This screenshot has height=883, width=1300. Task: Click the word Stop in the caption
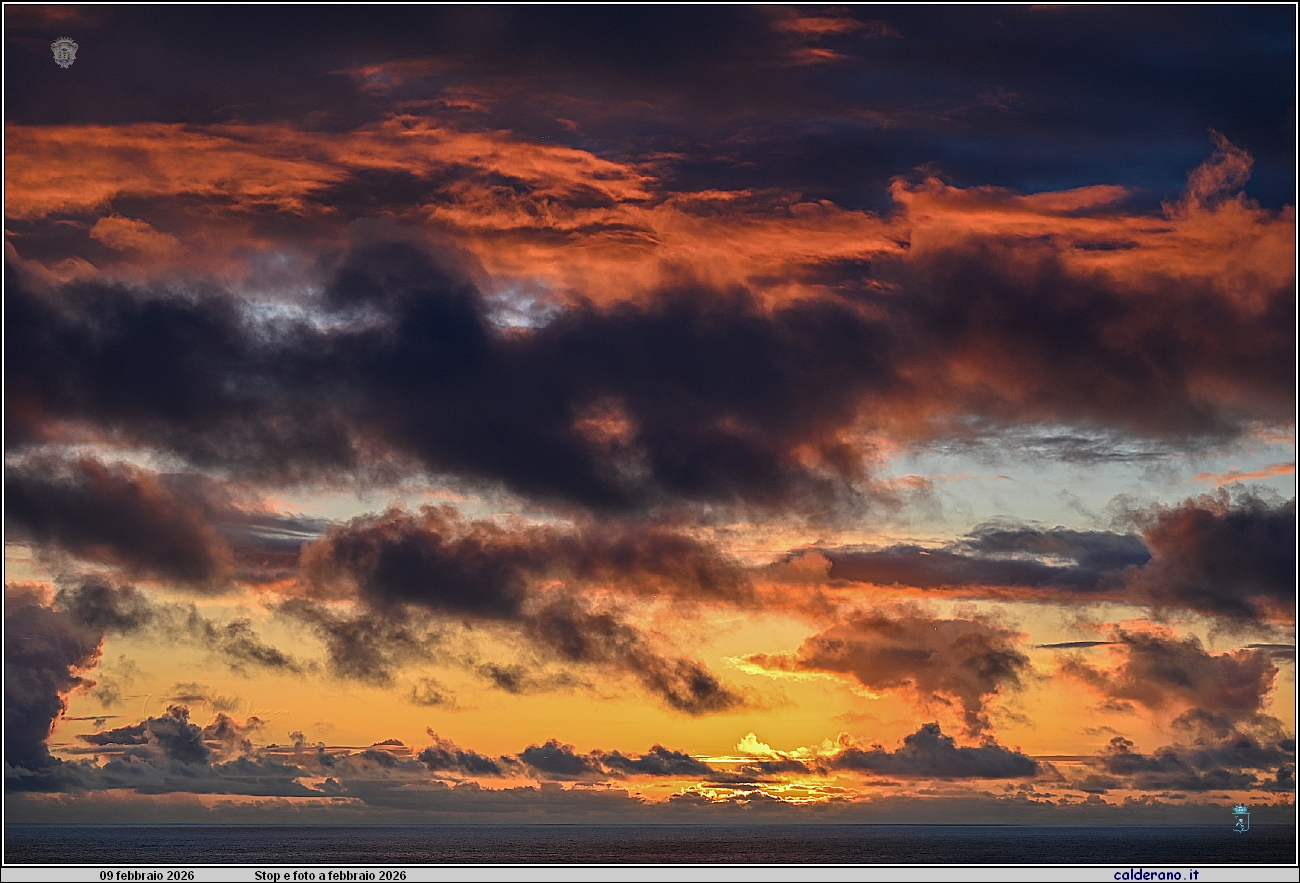tap(266, 875)
